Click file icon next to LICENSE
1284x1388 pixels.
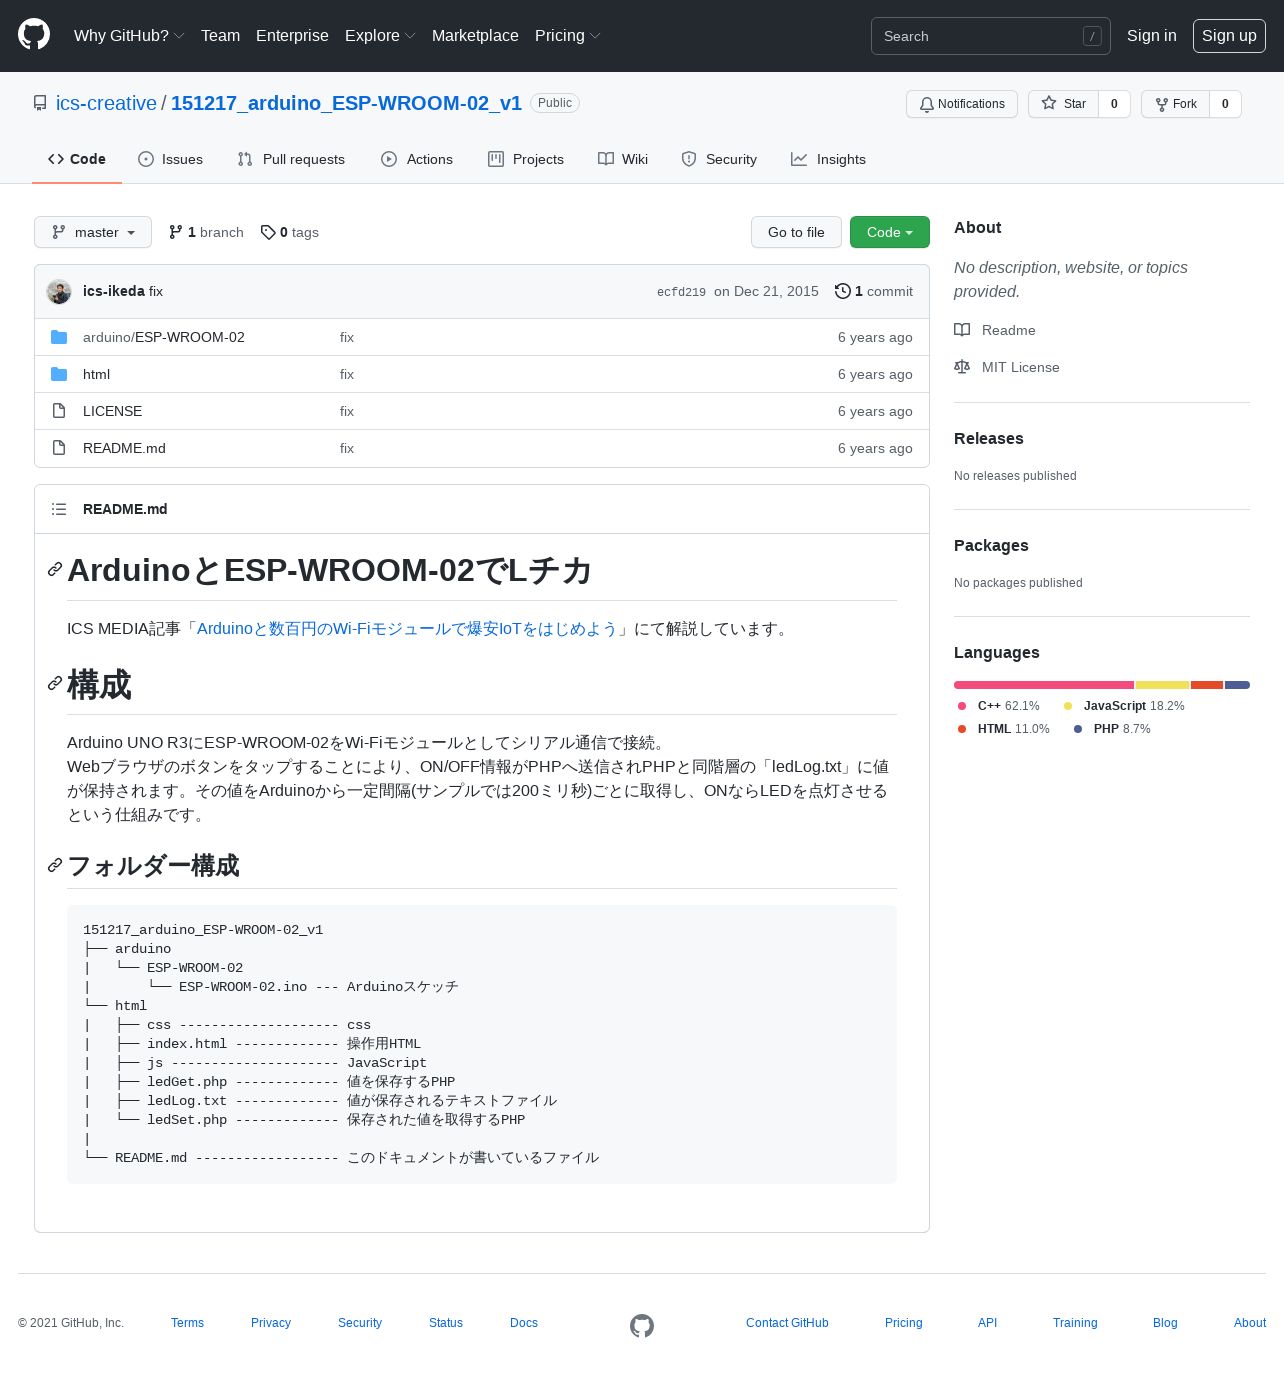59,411
